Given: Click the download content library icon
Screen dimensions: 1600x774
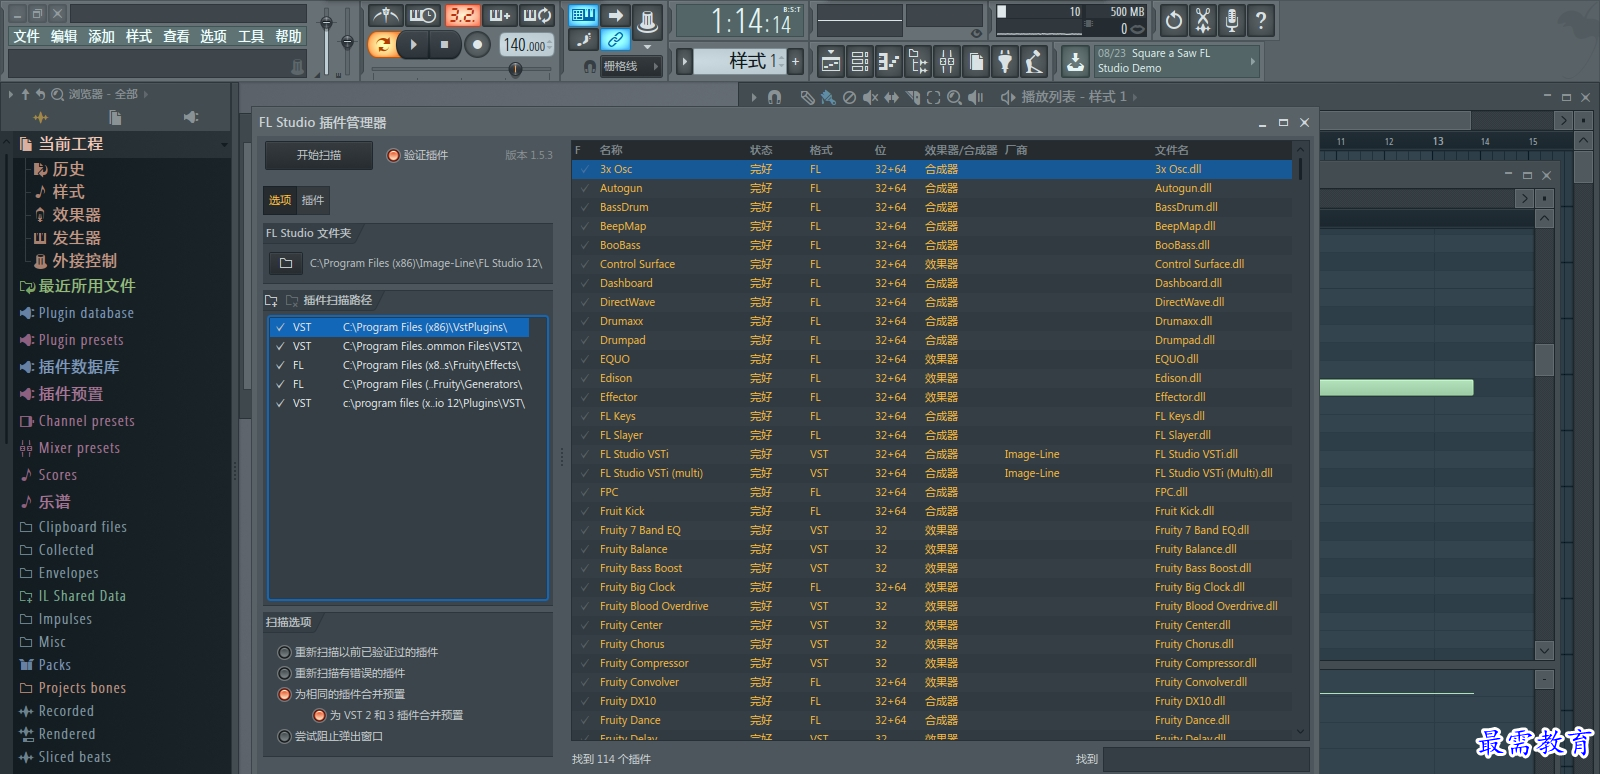Looking at the screenshot, I should coord(1075,62).
